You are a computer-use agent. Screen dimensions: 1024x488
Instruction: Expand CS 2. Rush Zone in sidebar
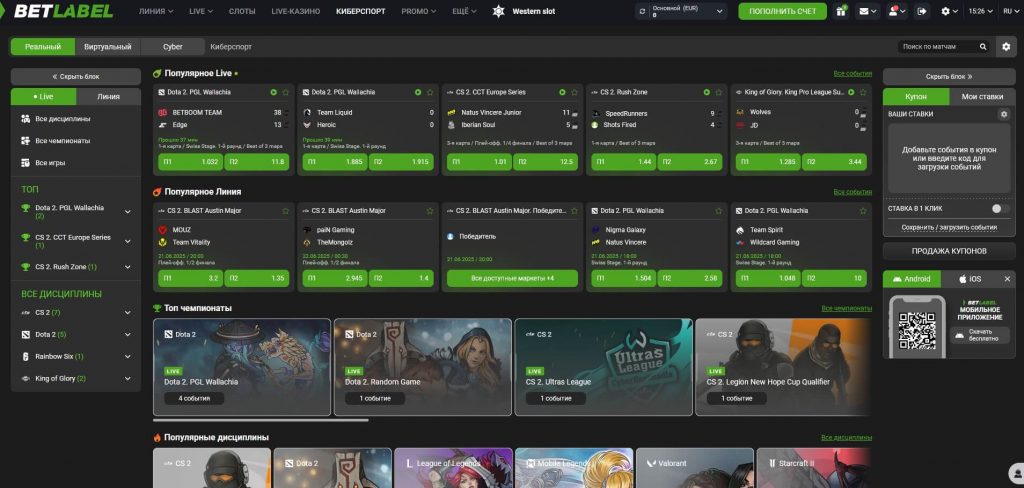pos(127,267)
